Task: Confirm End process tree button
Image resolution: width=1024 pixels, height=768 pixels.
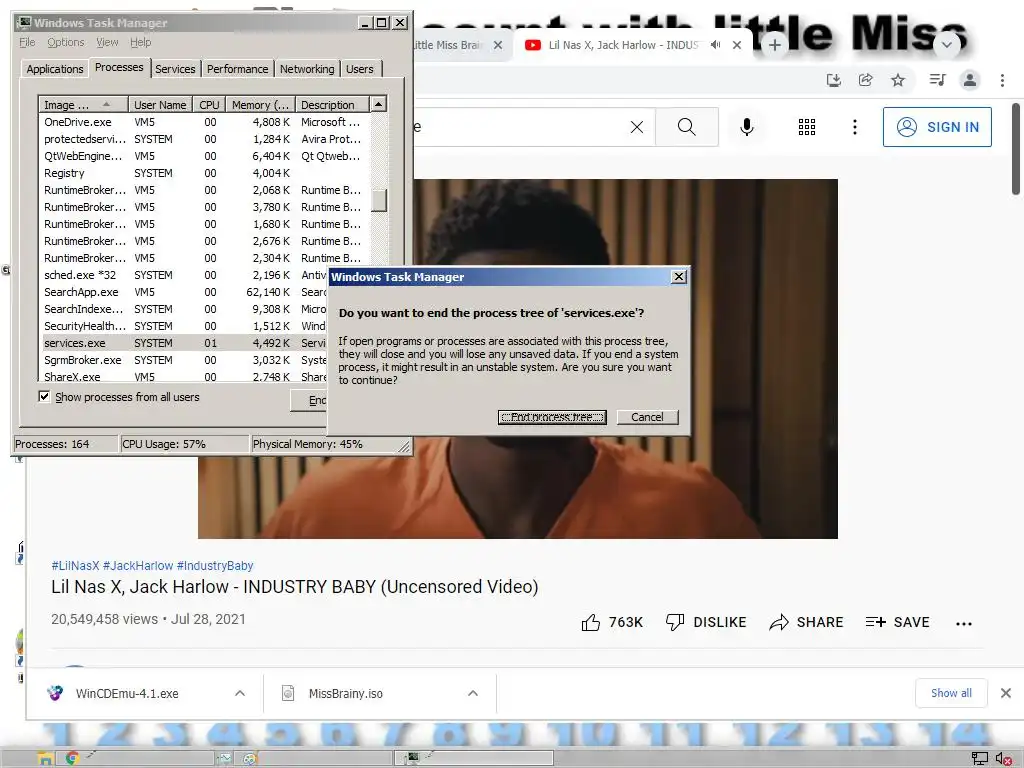Action: (x=552, y=417)
